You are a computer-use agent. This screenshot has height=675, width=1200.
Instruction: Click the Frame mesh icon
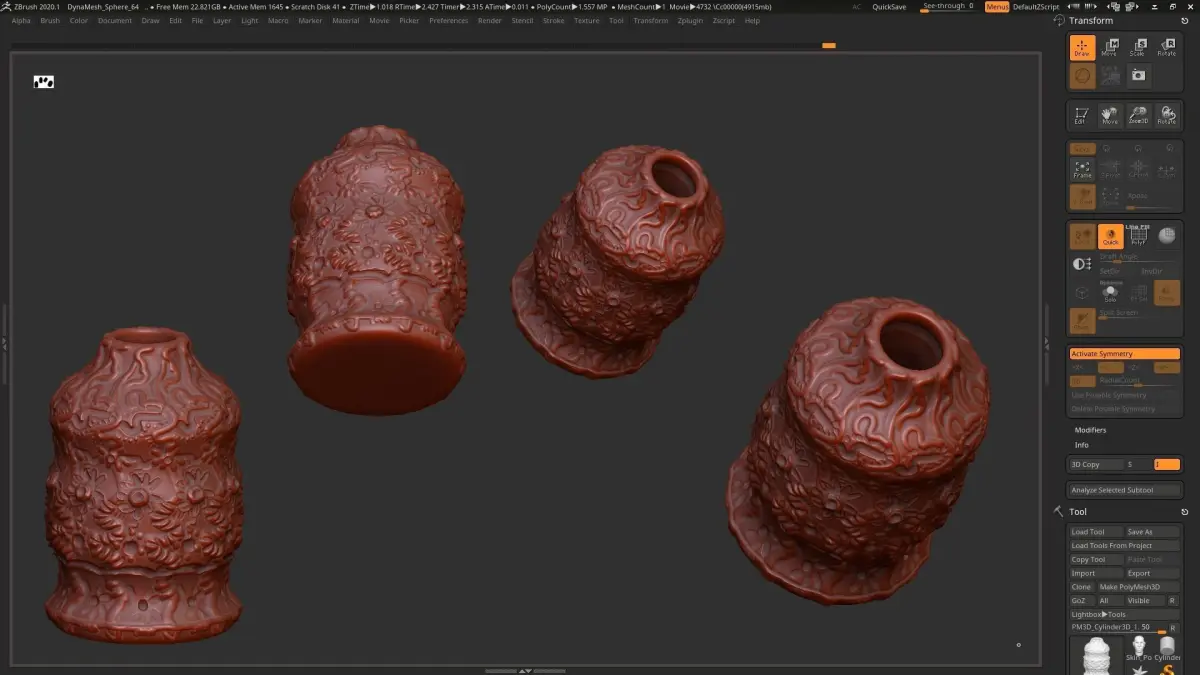(1082, 169)
